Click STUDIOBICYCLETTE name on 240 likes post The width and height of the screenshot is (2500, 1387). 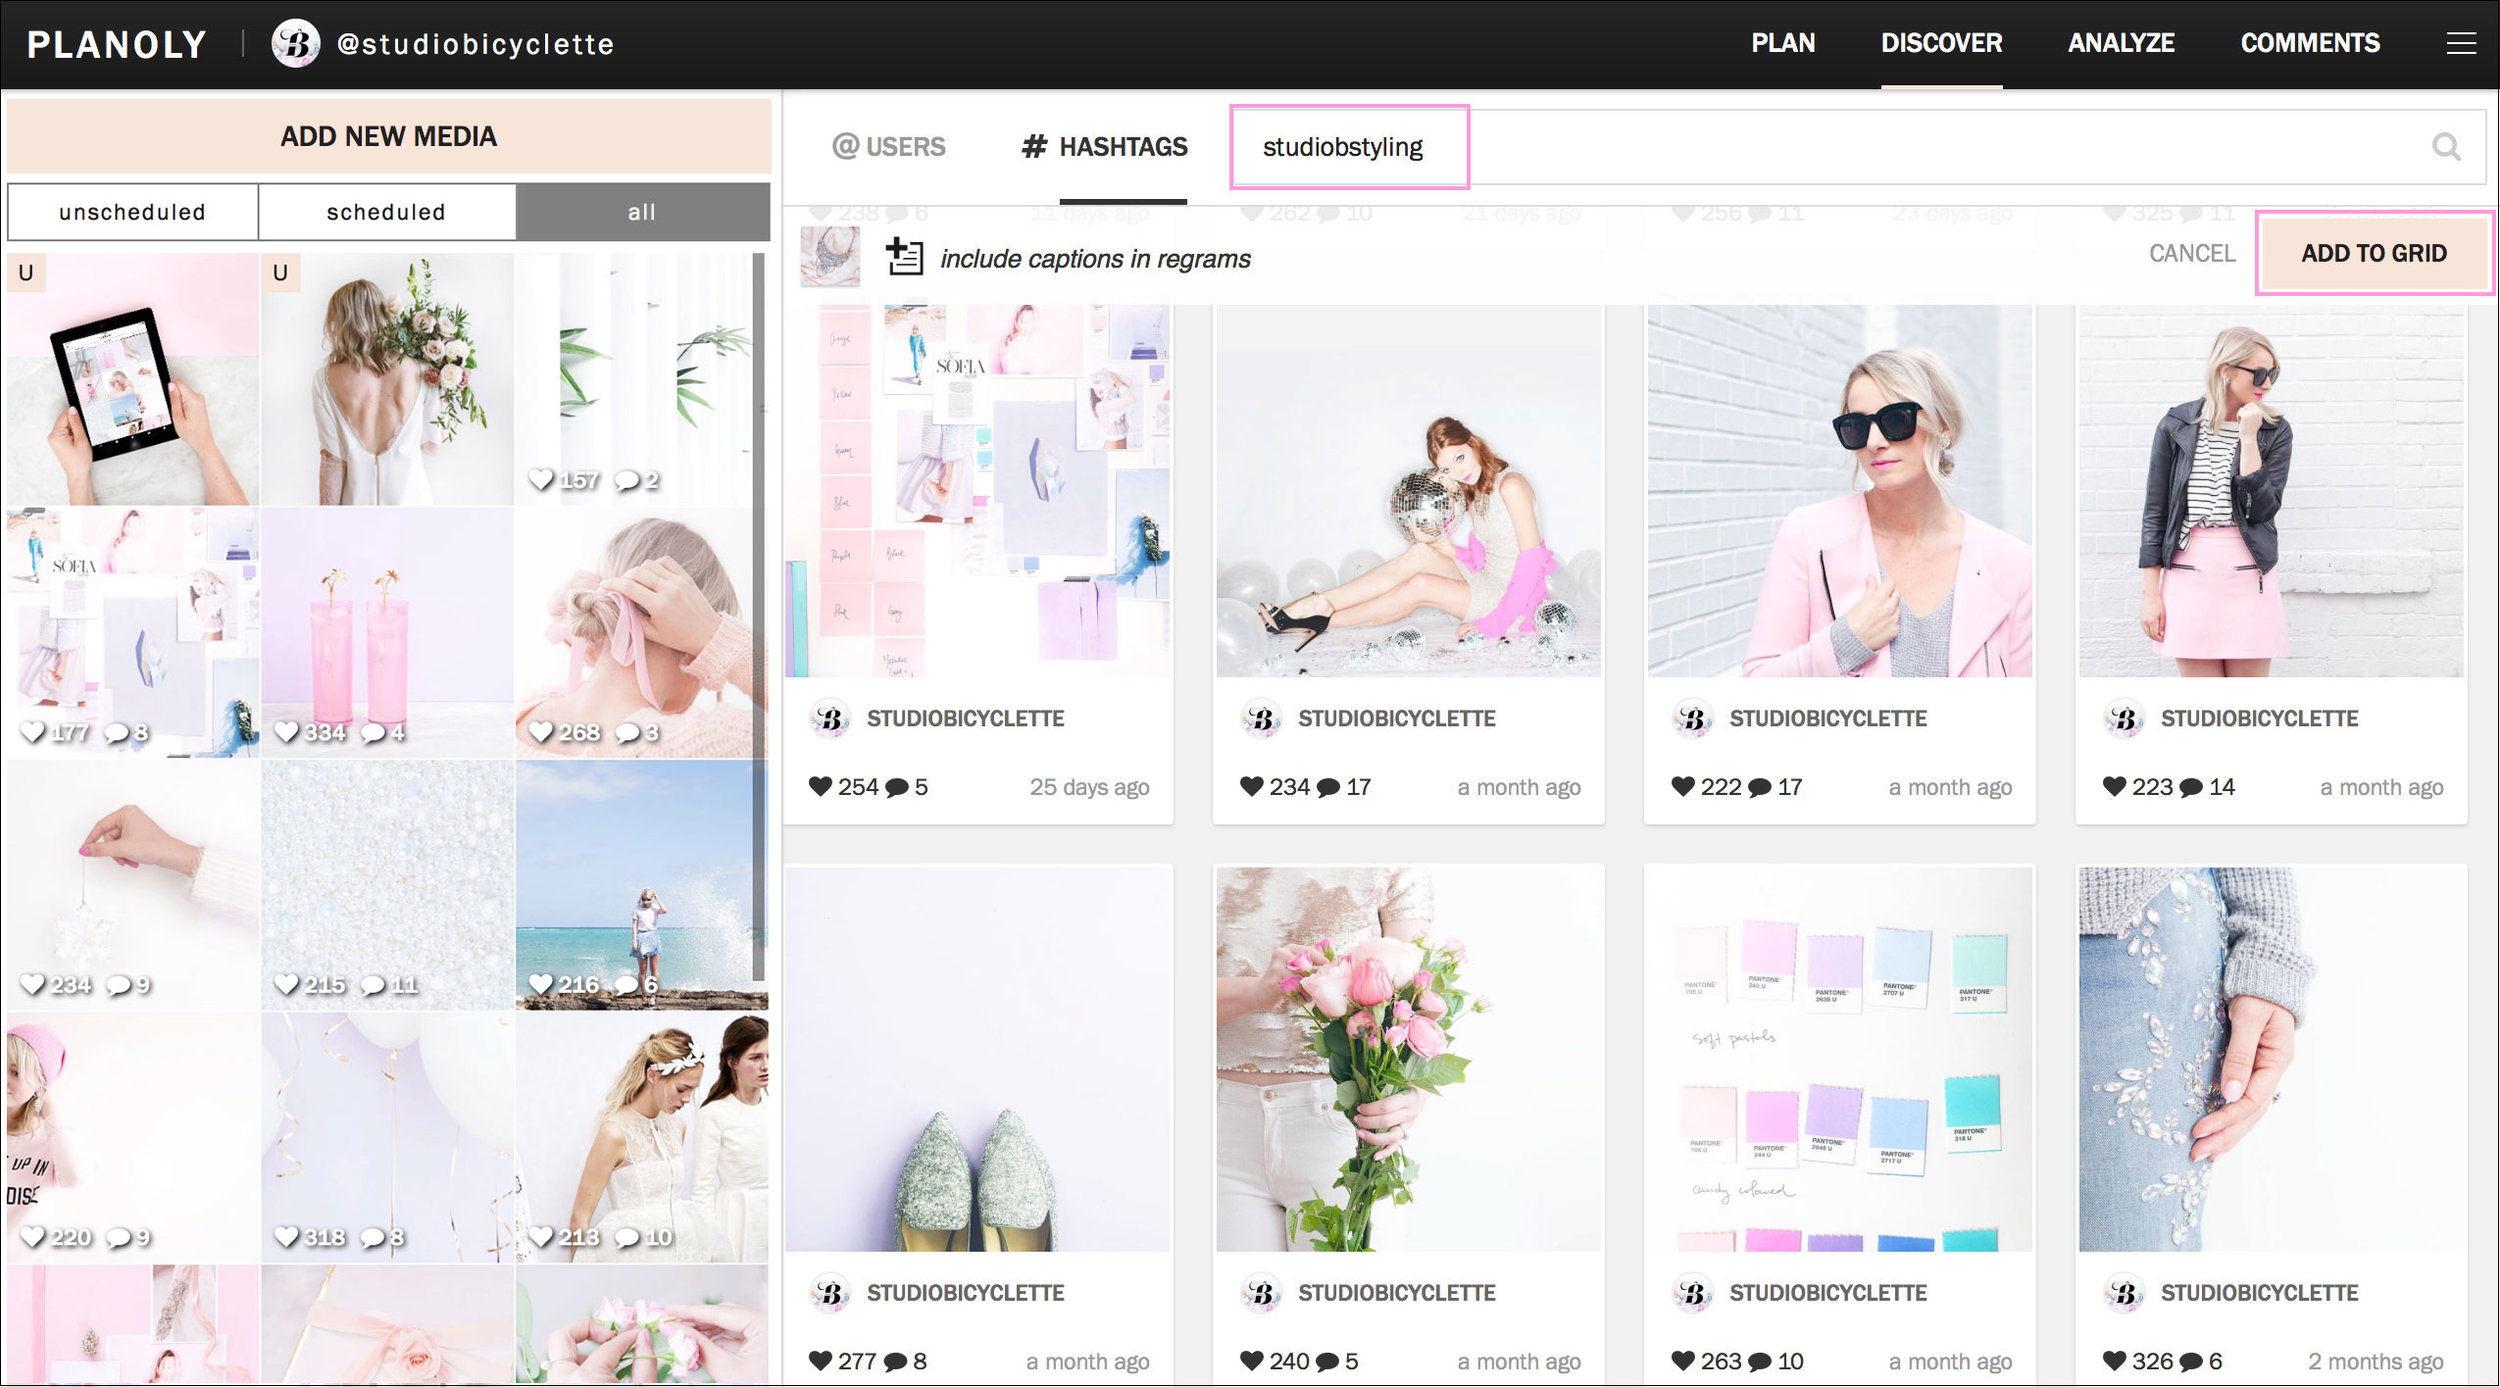1396,1293
